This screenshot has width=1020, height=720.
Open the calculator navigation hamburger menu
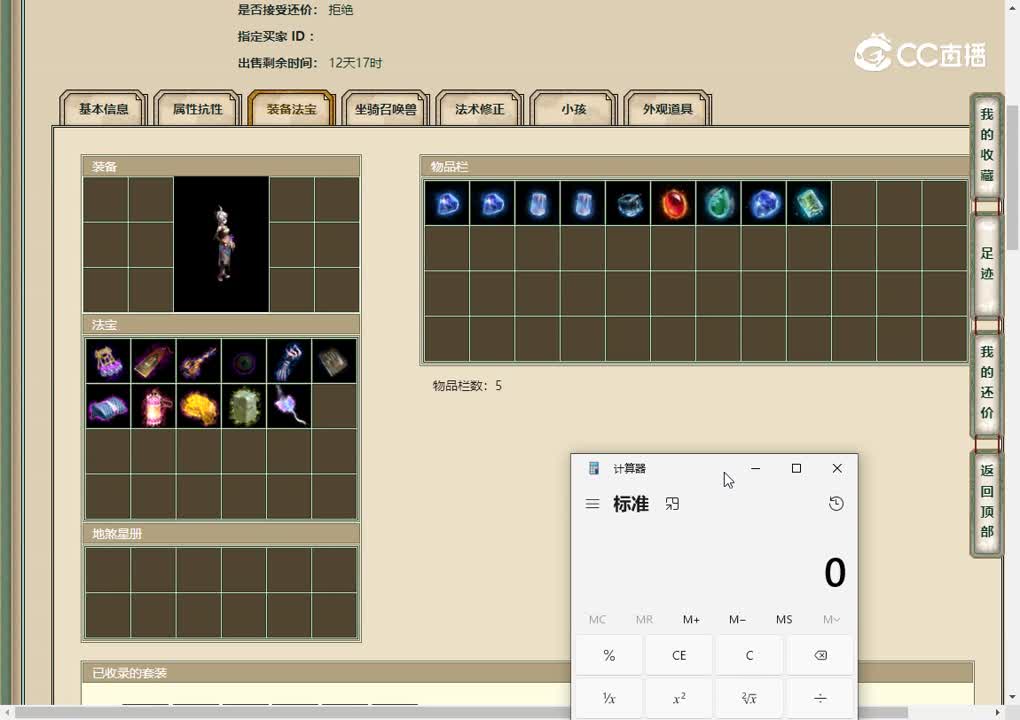click(x=592, y=504)
